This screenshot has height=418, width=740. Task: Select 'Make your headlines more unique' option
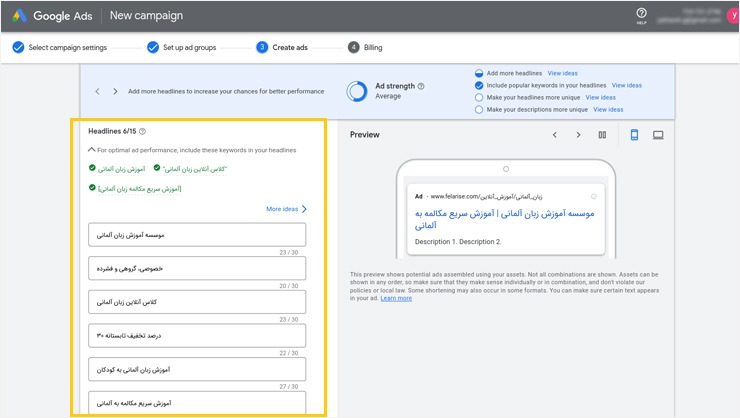pos(479,98)
